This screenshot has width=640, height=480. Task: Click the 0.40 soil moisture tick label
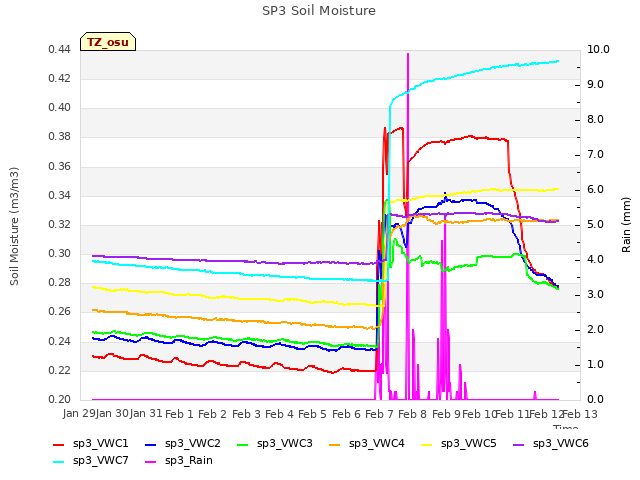[x=59, y=108]
